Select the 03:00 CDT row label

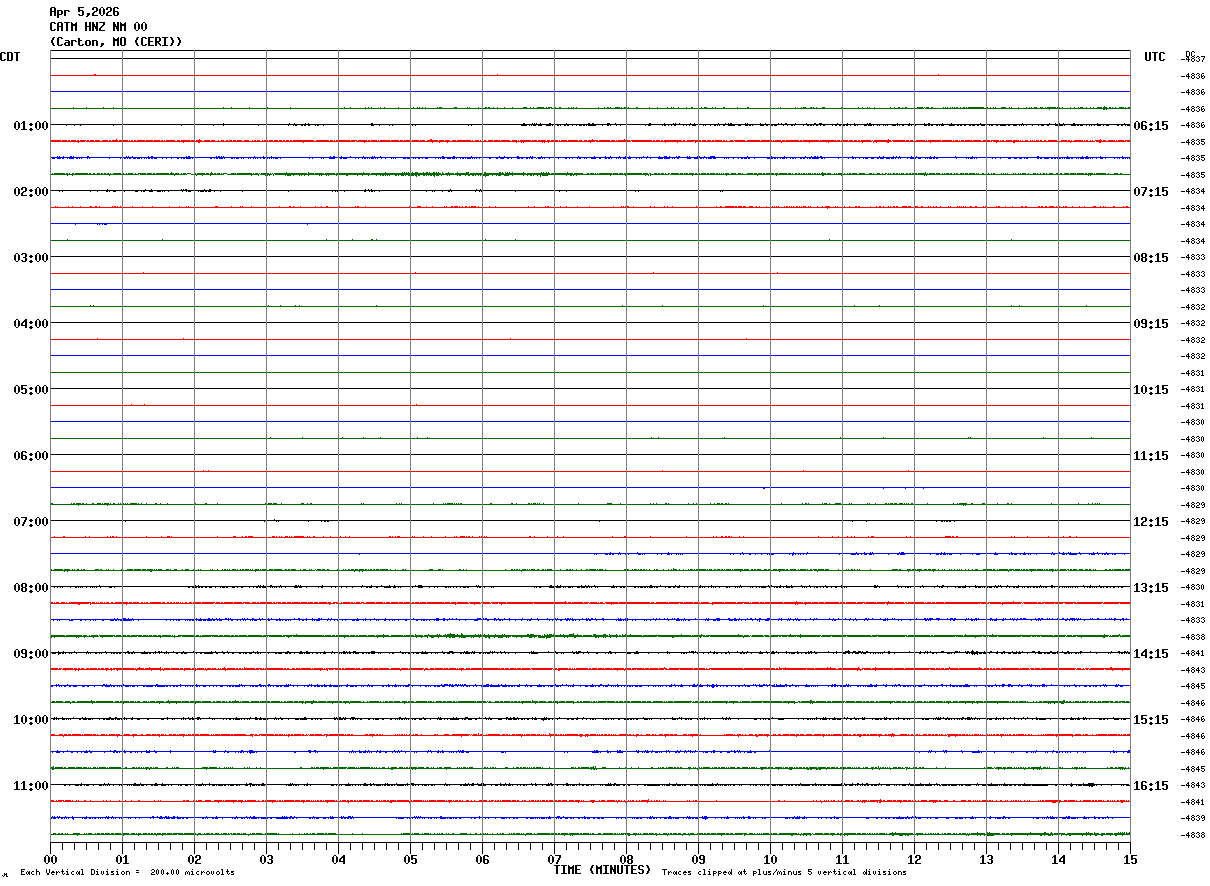[x=30, y=258]
